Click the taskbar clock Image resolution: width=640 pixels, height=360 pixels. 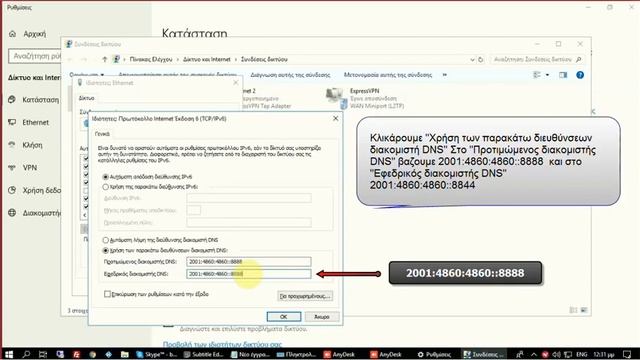click(x=604, y=354)
